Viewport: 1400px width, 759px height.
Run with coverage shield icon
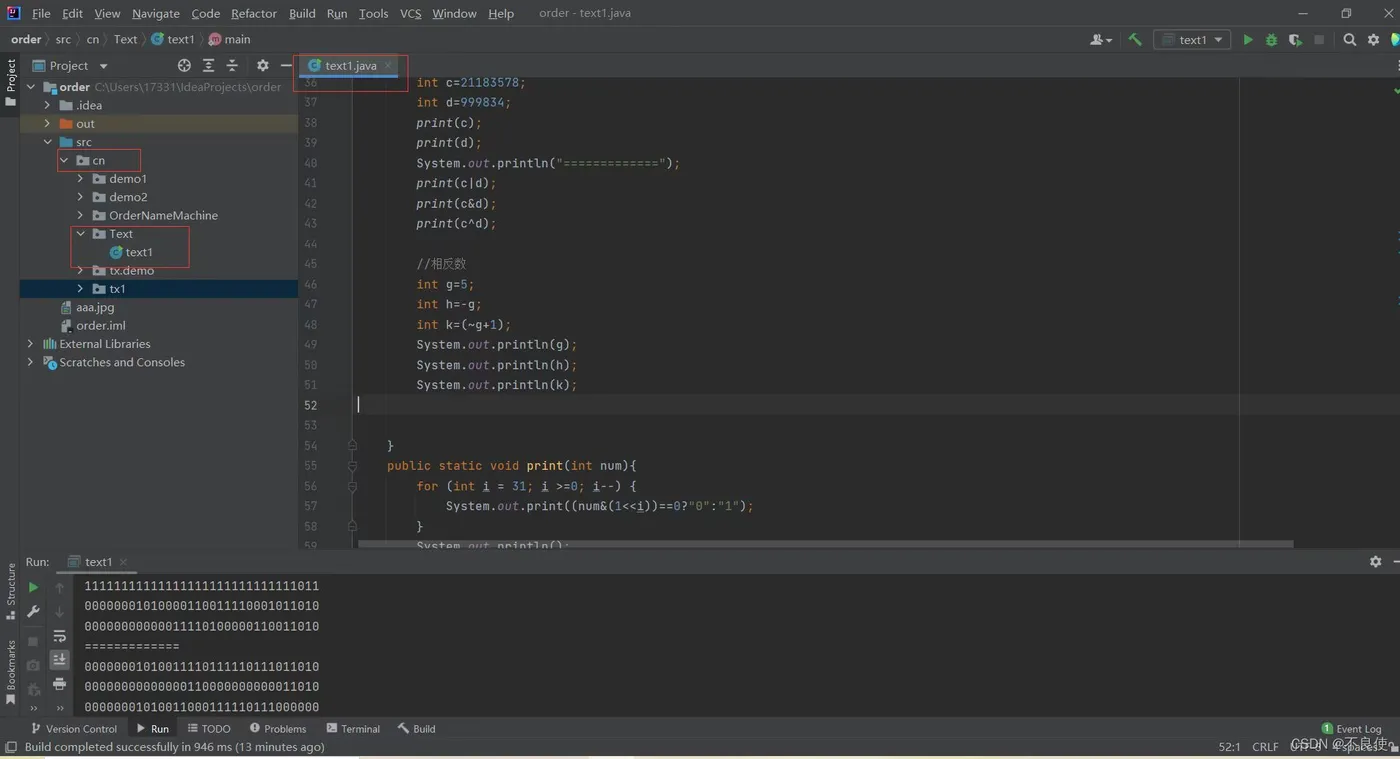tap(1296, 40)
